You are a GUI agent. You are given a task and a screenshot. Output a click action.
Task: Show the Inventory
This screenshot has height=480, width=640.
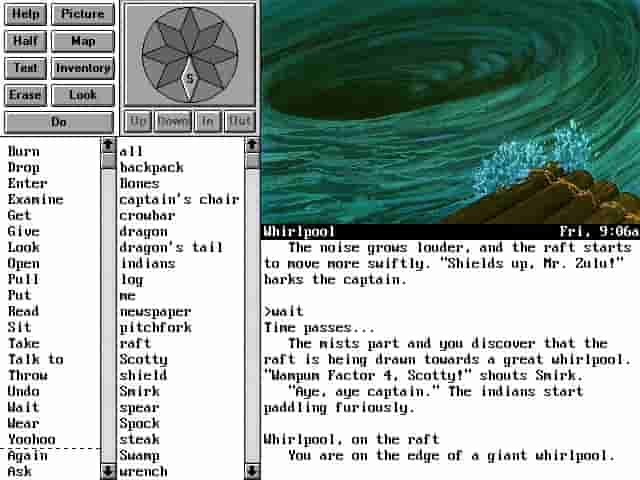pos(83,68)
